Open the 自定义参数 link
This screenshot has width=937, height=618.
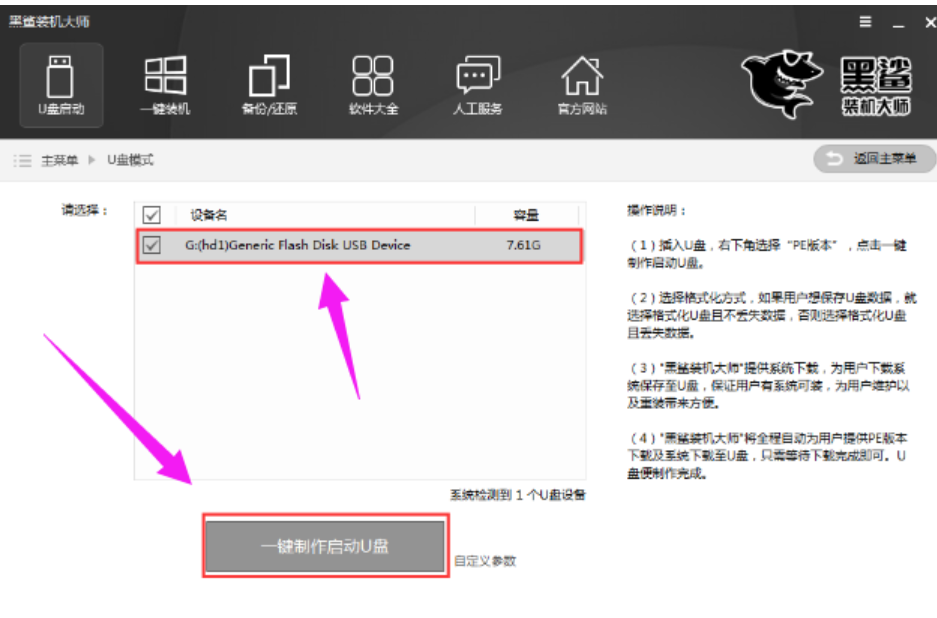tap(485, 561)
